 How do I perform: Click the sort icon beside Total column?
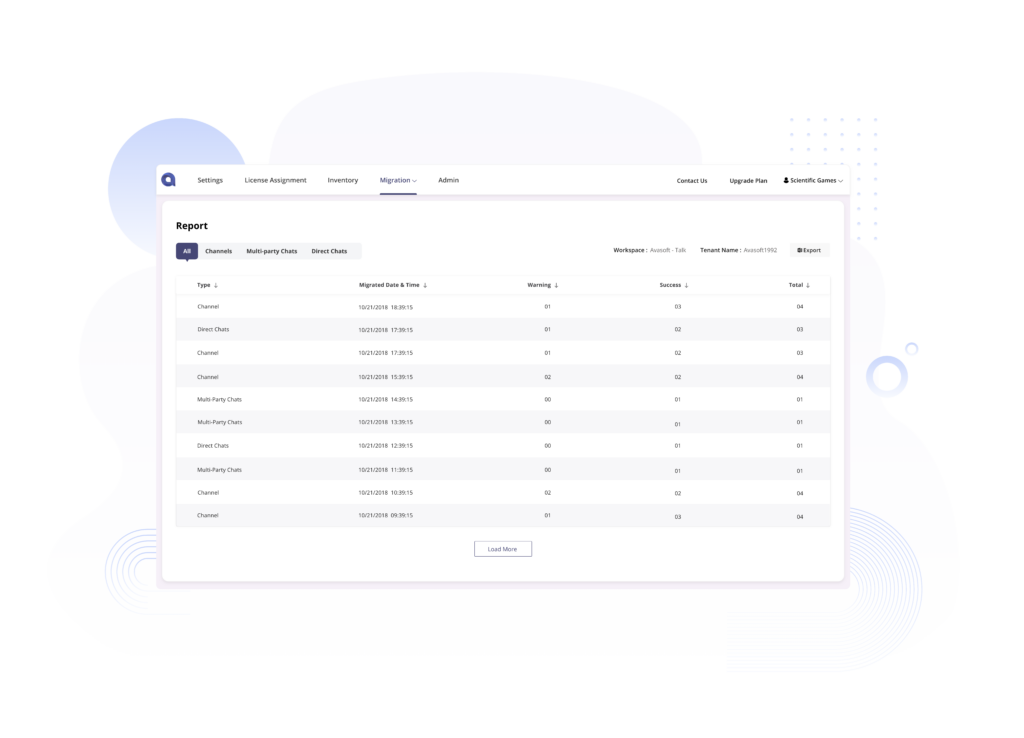[807, 285]
